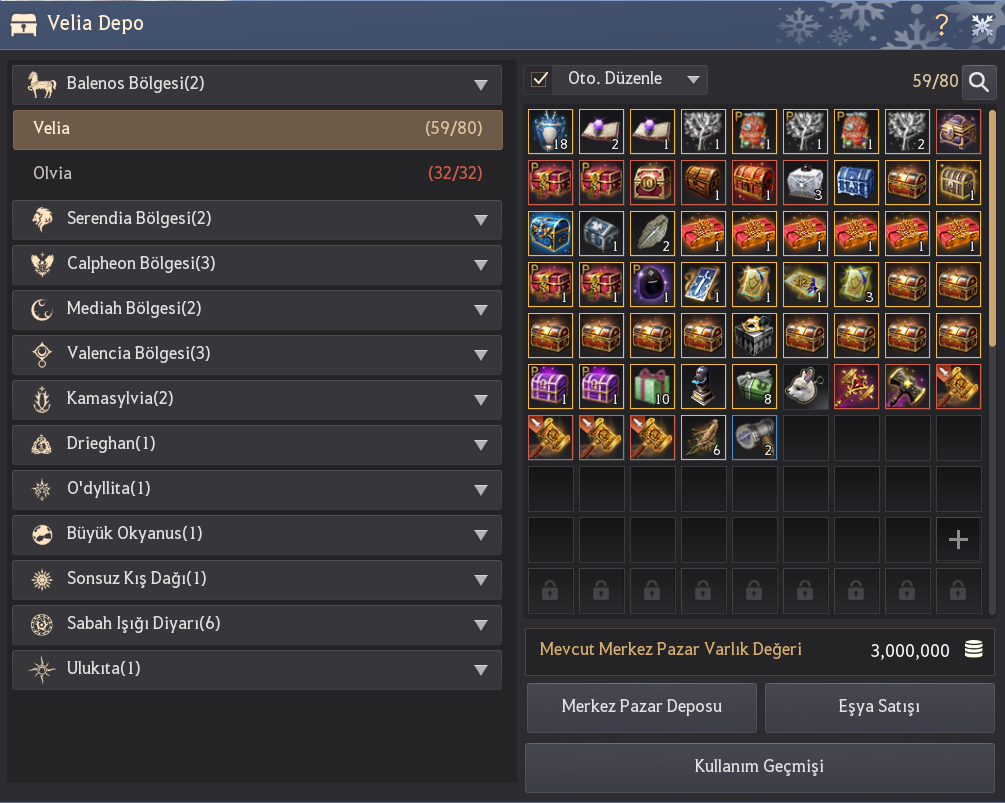The height and width of the screenshot is (803, 1005).
Task: Open Kullanım Geçmişi history
Action: (760, 767)
